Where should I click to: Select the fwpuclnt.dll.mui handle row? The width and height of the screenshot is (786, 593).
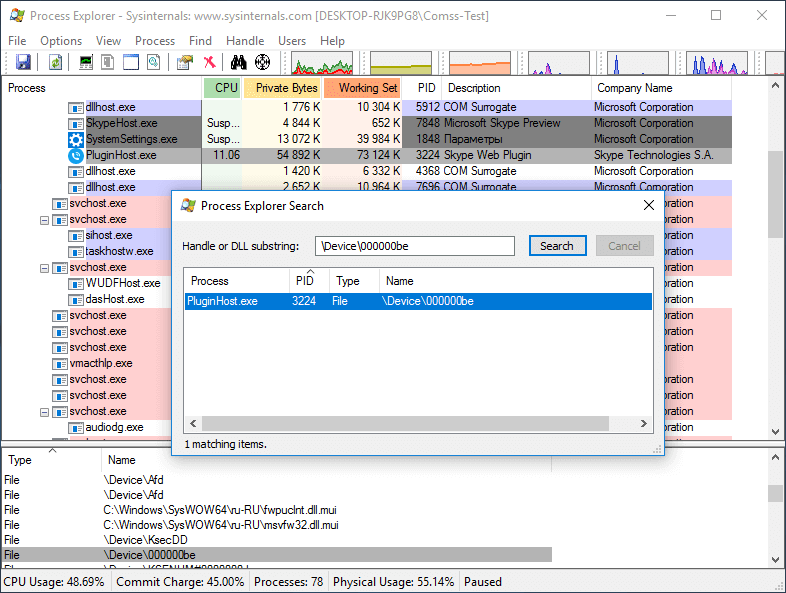277,510
